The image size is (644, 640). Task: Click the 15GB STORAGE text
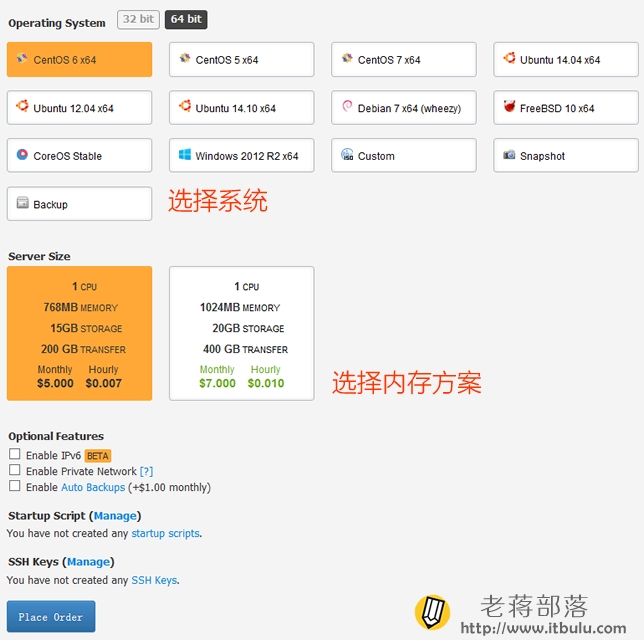click(86, 328)
